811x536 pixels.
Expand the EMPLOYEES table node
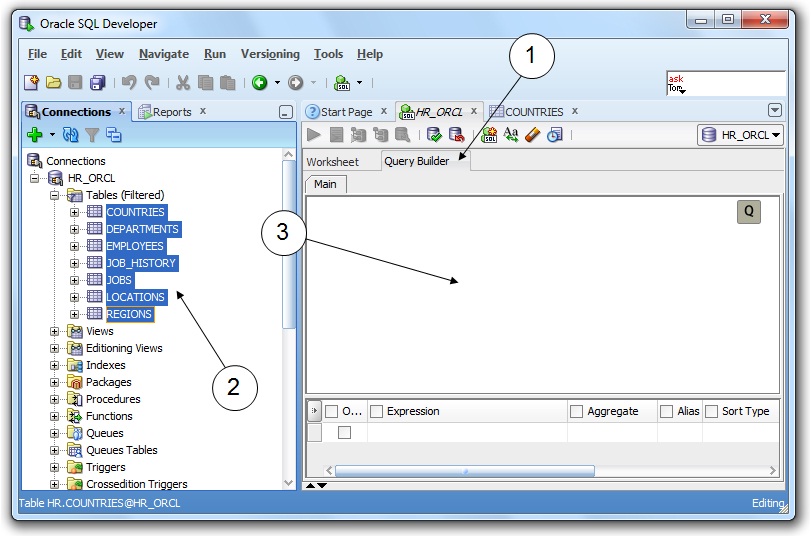pos(74,247)
